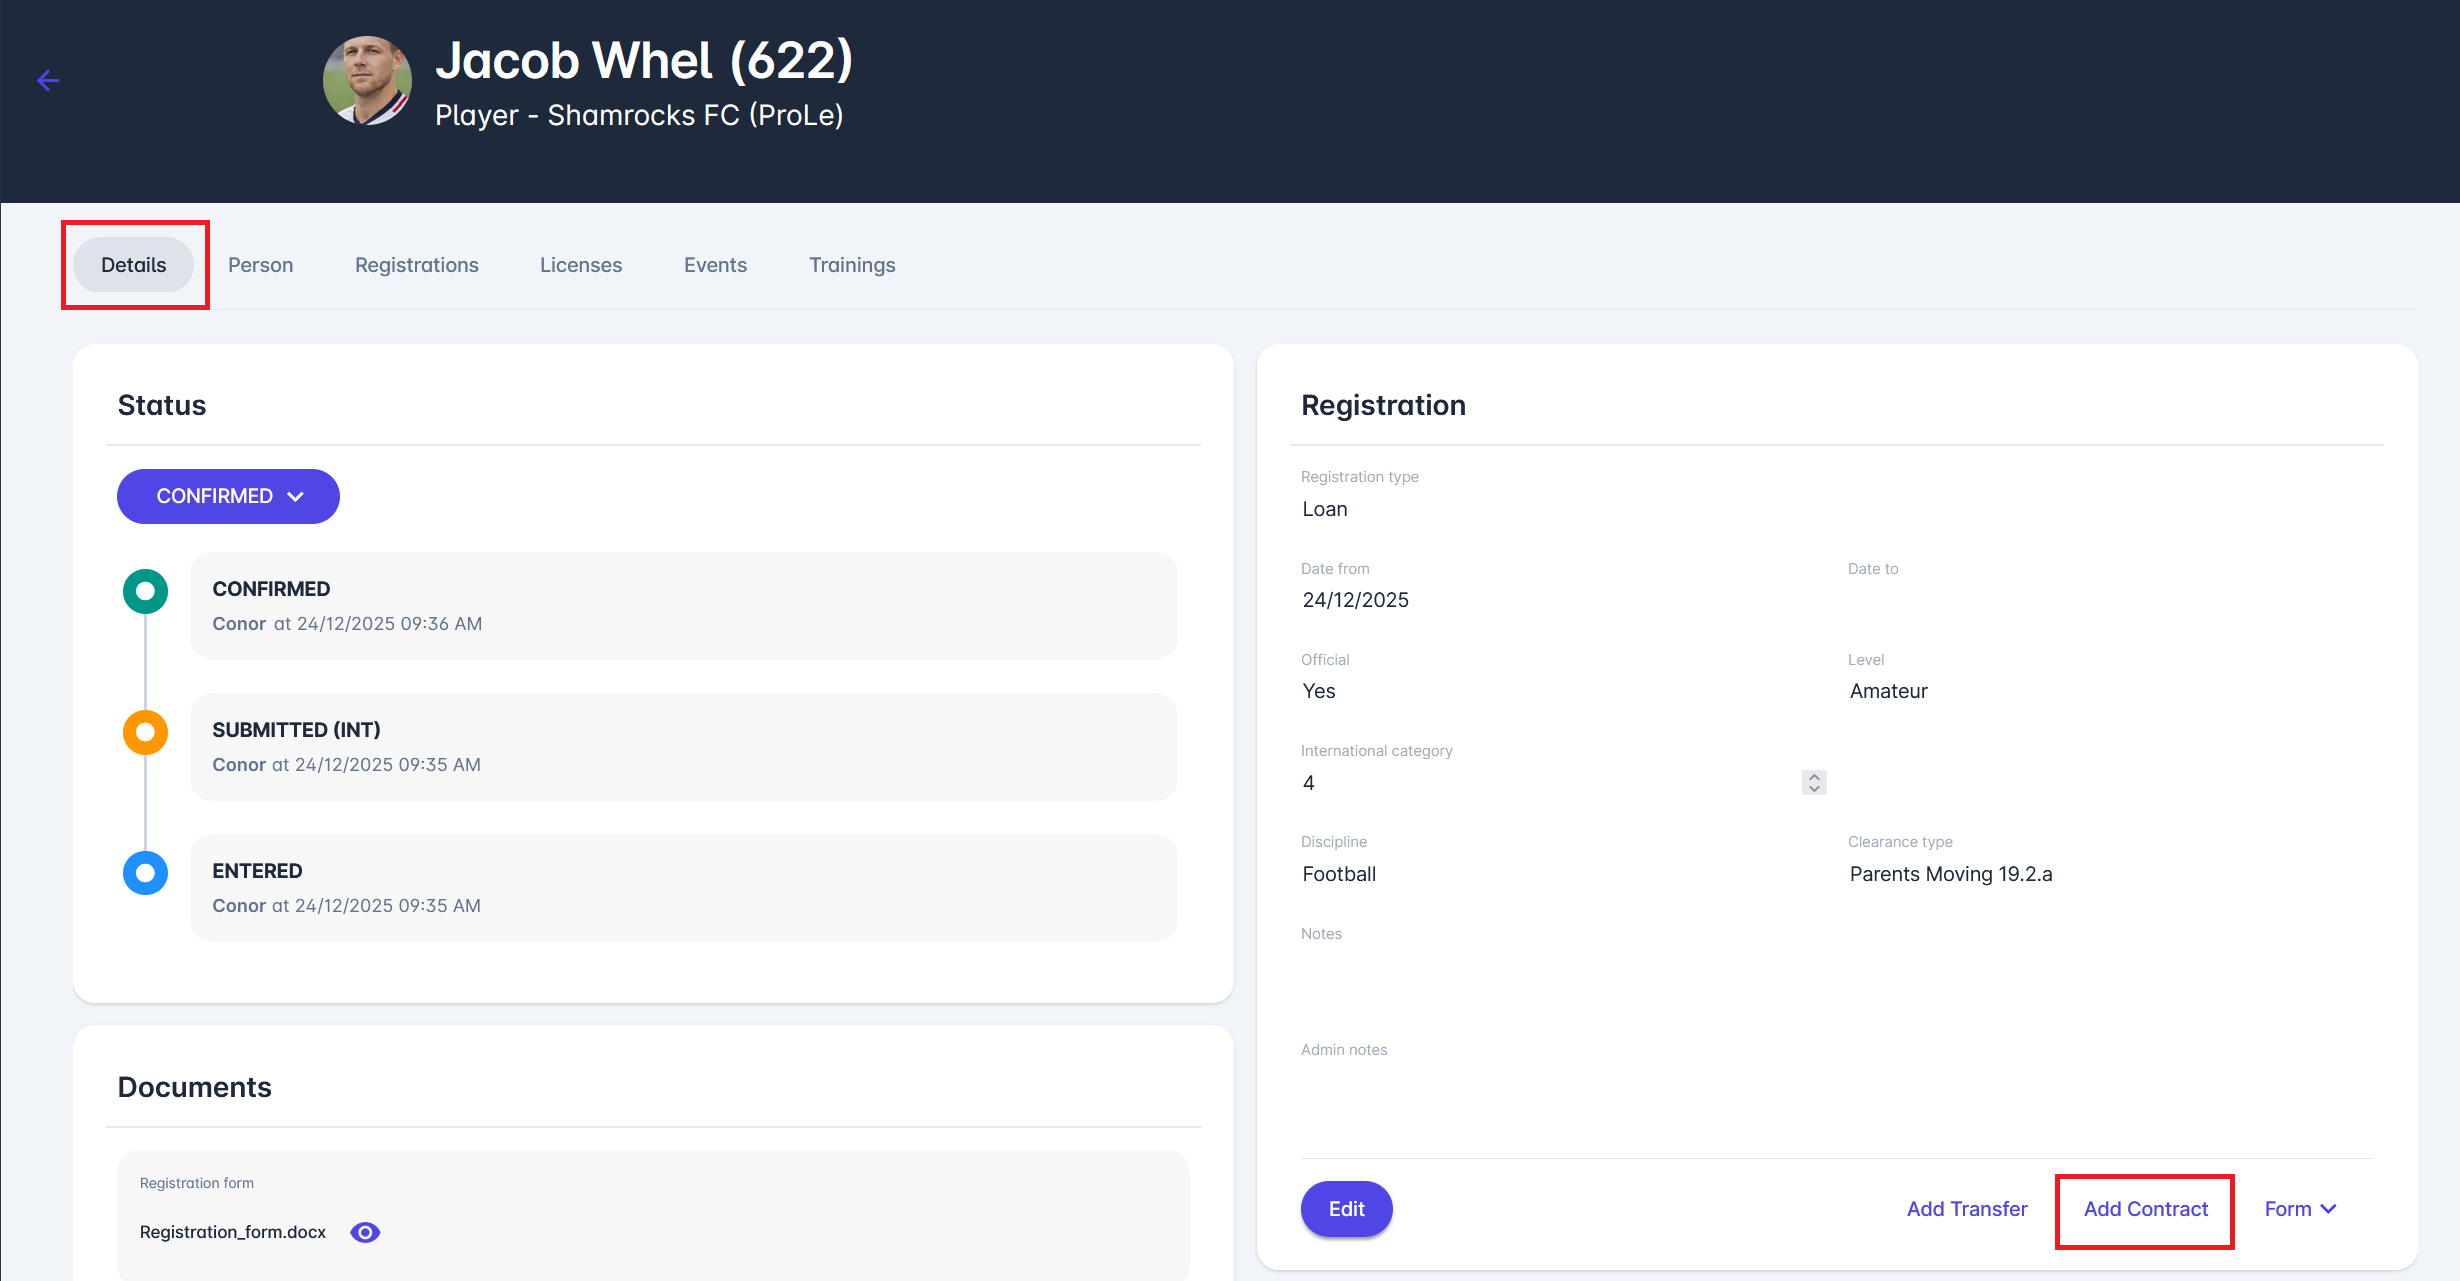Click the International category stepper arrows
The image size is (2460, 1281).
pyautogui.click(x=1814, y=782)
